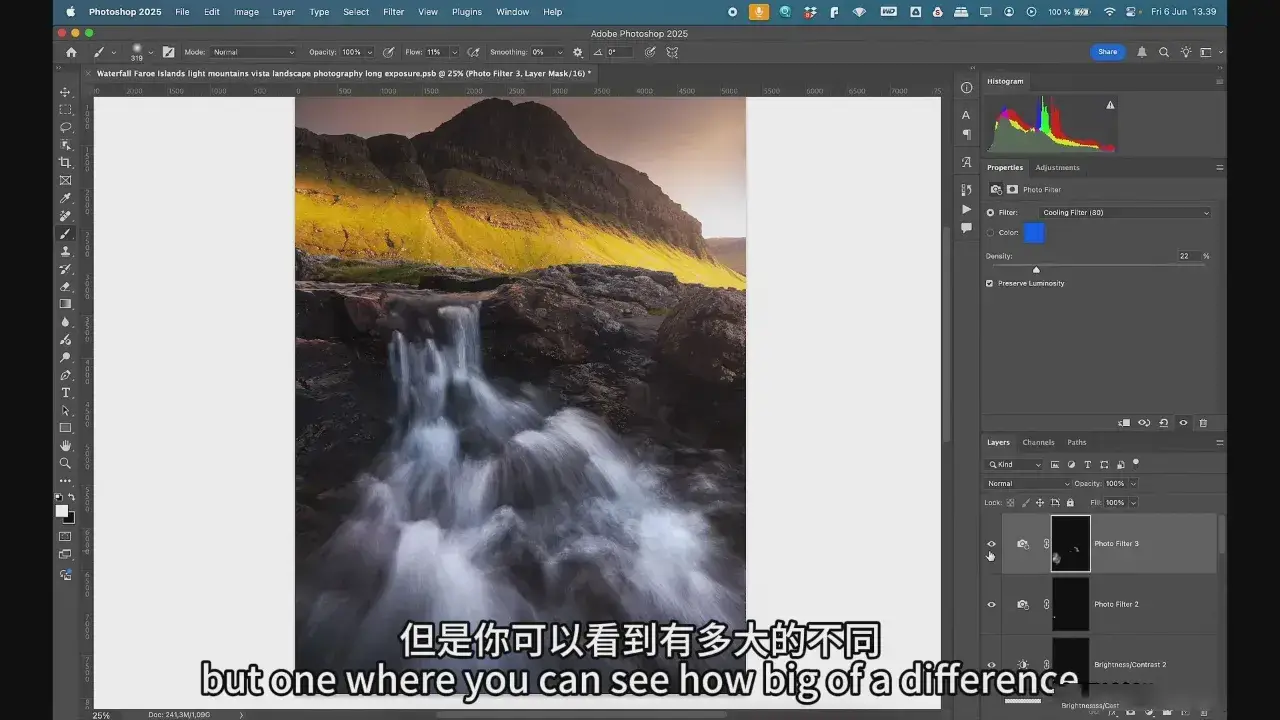Select the Eyedropper tool
This screenshot has height=720, width=1280.
pos(66,198)
